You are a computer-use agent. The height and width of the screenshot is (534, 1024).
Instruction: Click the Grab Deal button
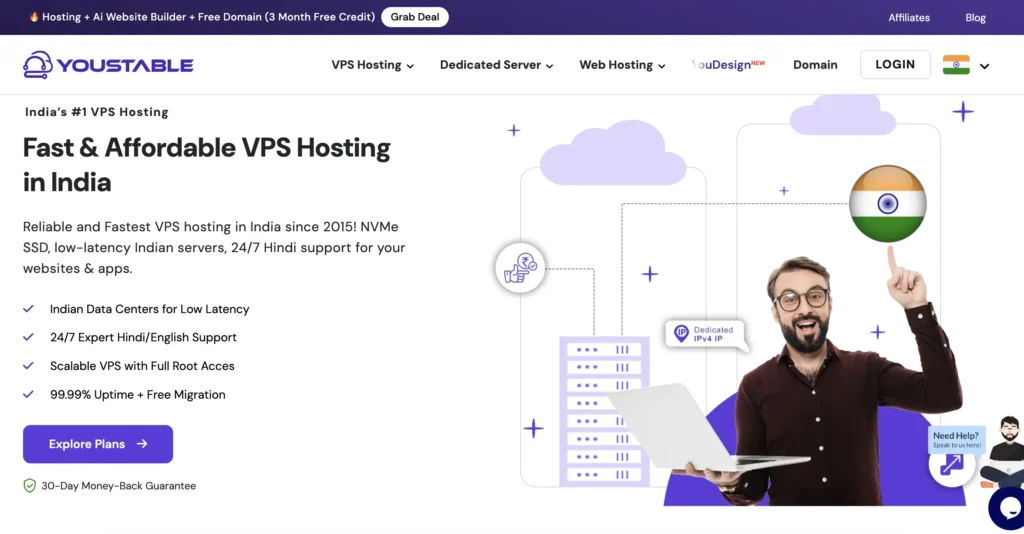point(415,17)
